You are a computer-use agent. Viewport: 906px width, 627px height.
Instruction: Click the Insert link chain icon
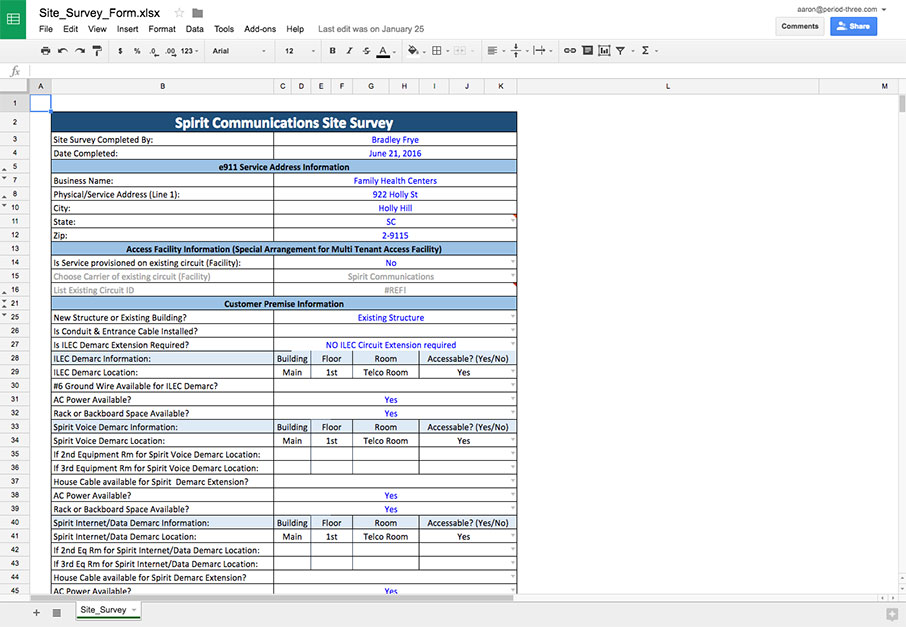(x=570, y=51)
